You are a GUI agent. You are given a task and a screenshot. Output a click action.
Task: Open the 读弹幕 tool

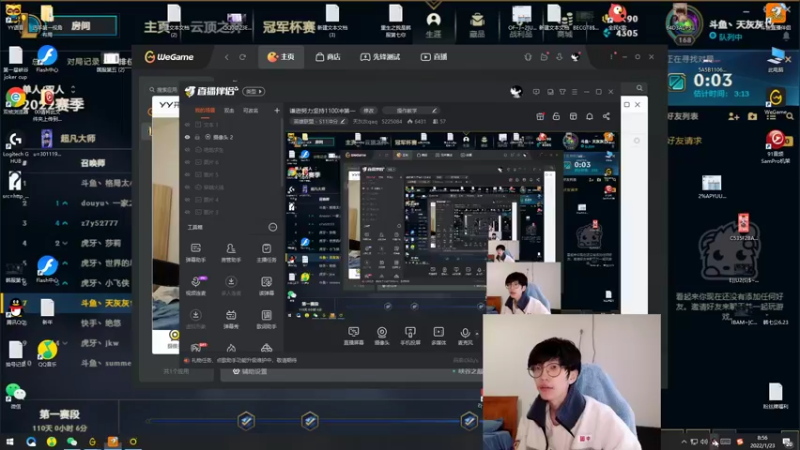coord(266,286)
